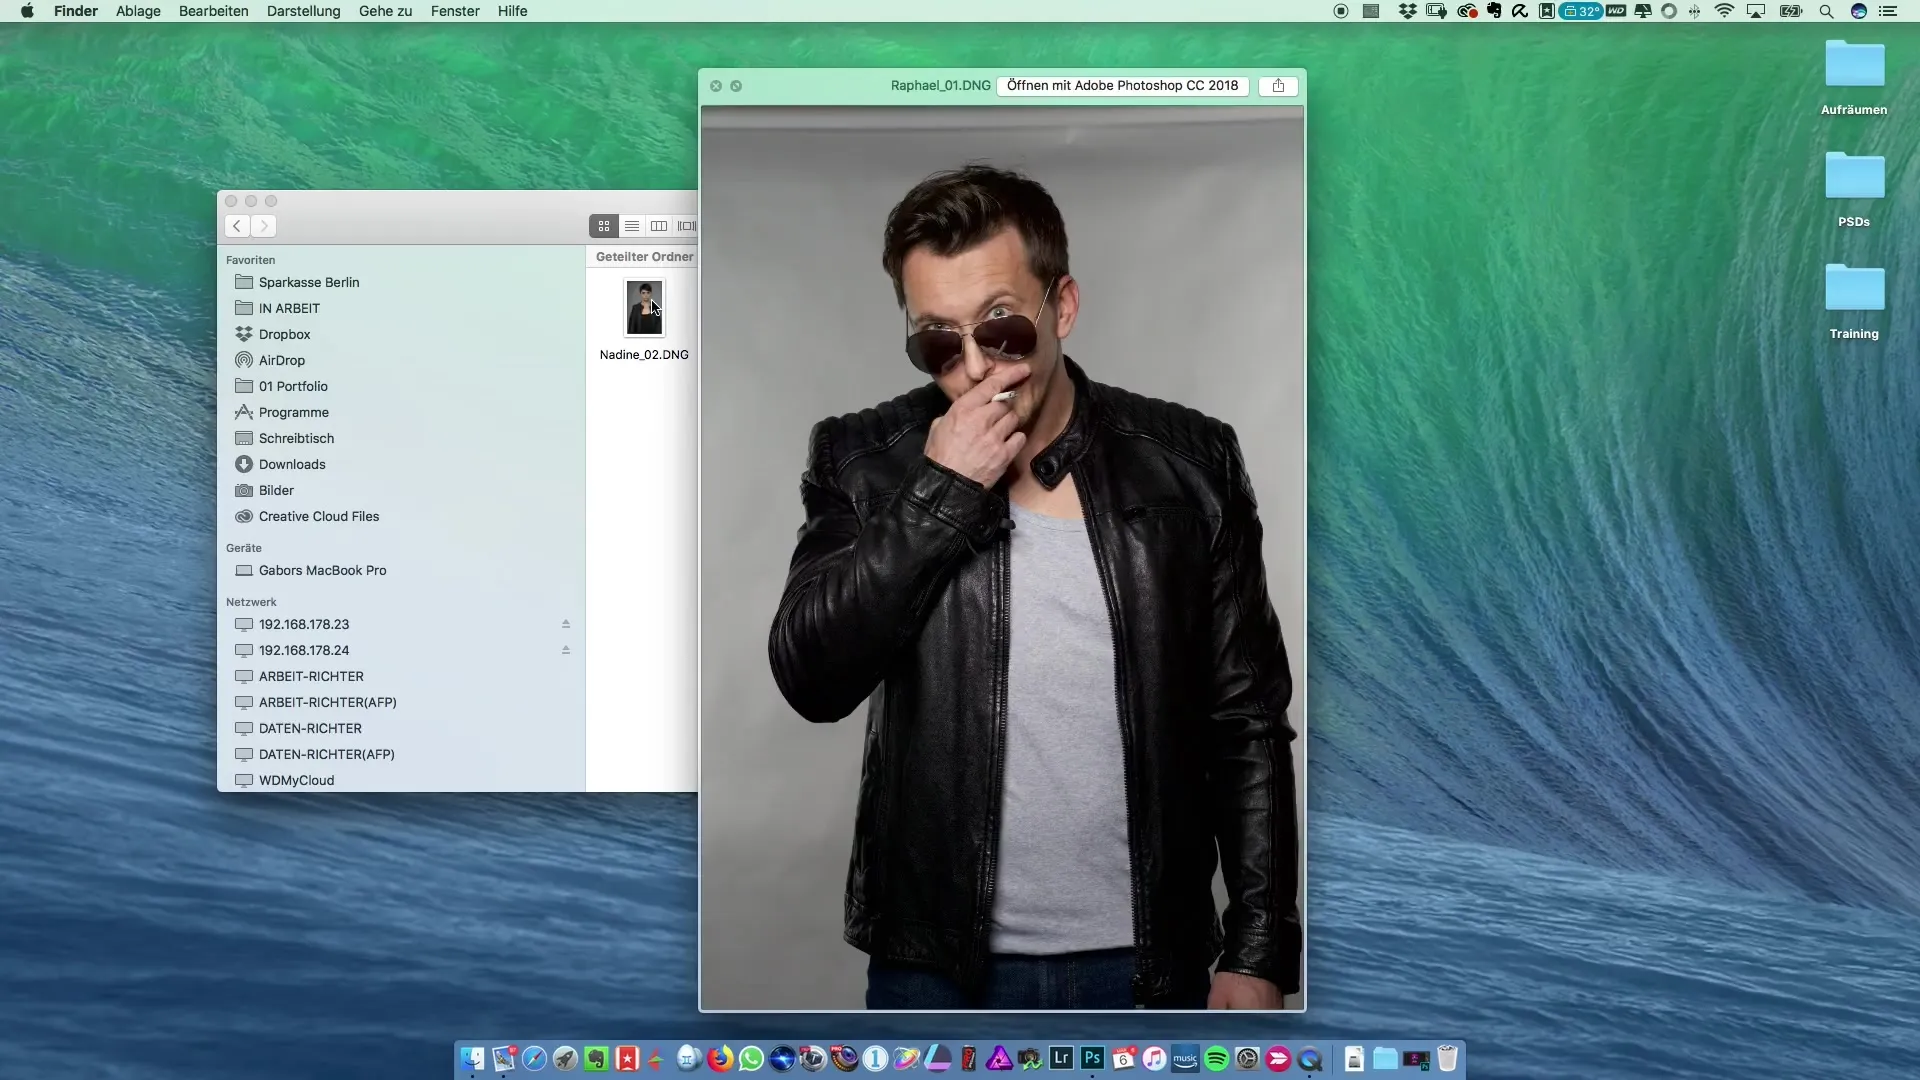The height and width of the screenshot is (1080, 1920).
Task: Open the Trash in the Dock
Action: pyautogui.click(x=1447, y=1058)
